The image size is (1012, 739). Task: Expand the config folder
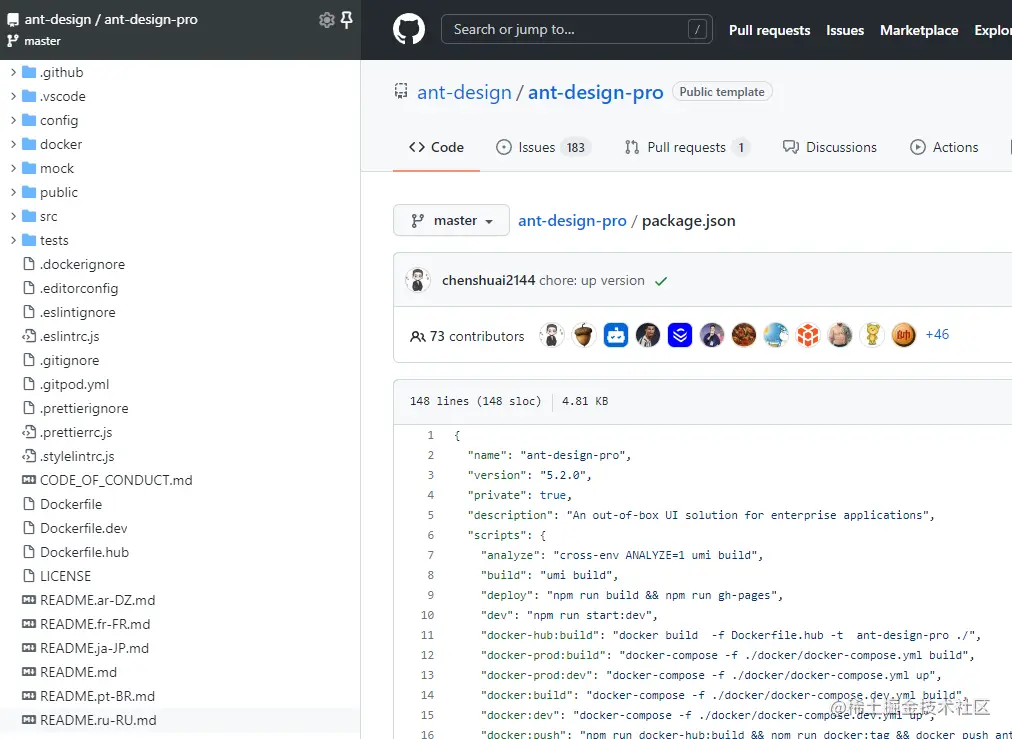[14, 120]
